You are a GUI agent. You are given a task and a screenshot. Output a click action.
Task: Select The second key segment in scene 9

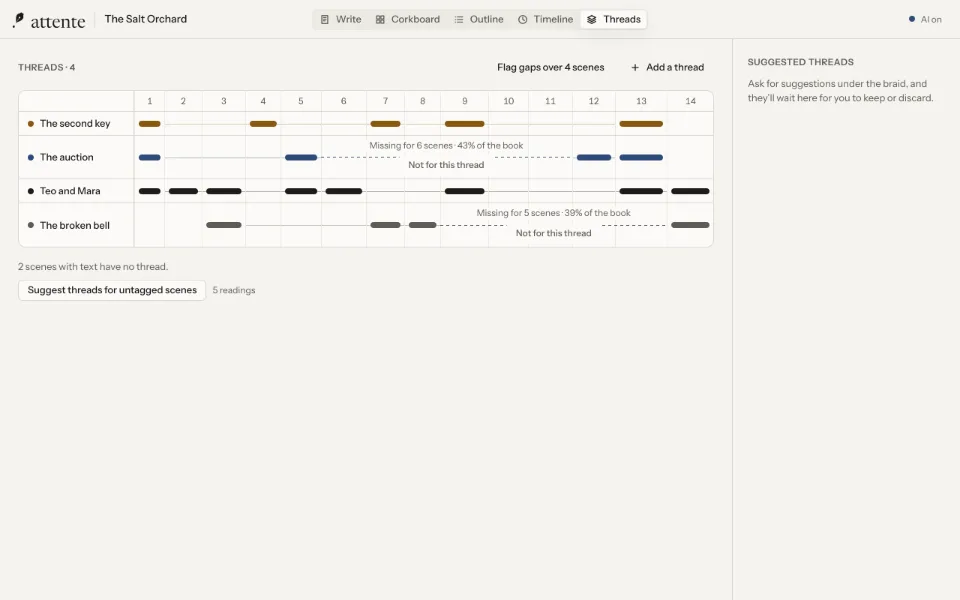pos(465,124)
